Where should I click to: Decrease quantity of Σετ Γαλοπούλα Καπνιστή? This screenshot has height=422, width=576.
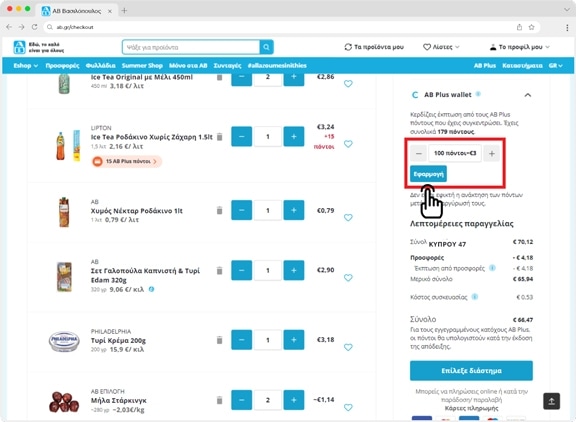241,270
